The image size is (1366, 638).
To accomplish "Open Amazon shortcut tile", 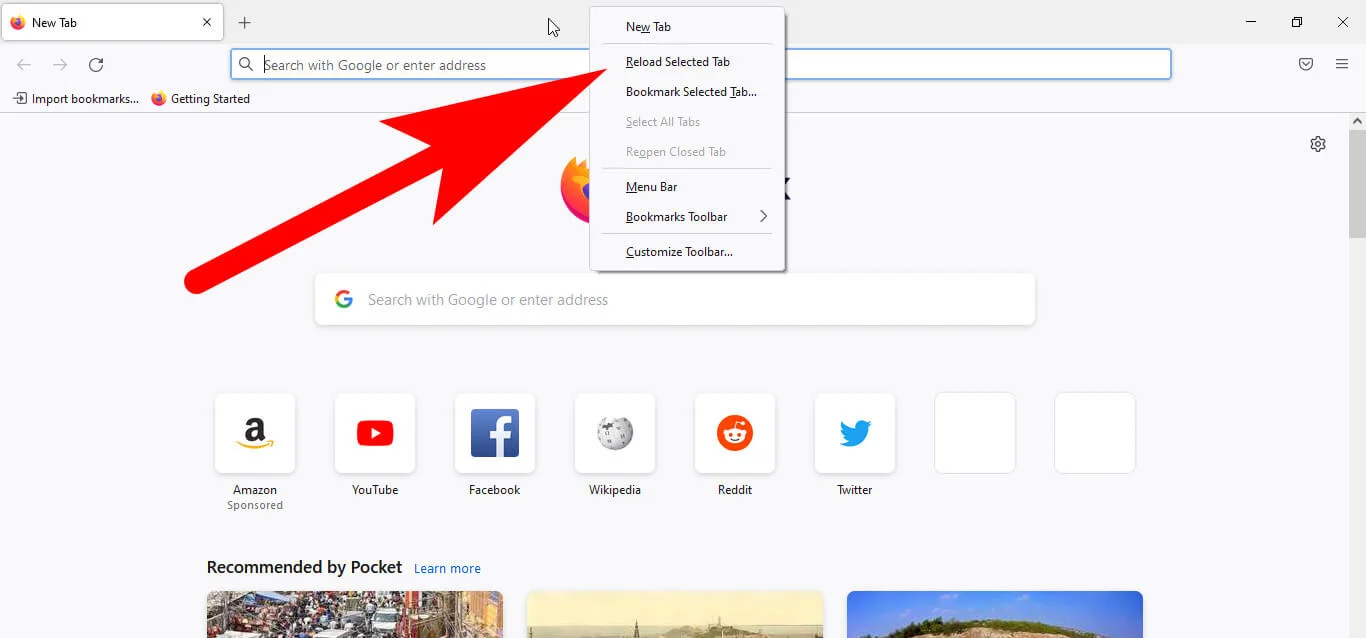I will pyautogui.click(x=255, y=433).
